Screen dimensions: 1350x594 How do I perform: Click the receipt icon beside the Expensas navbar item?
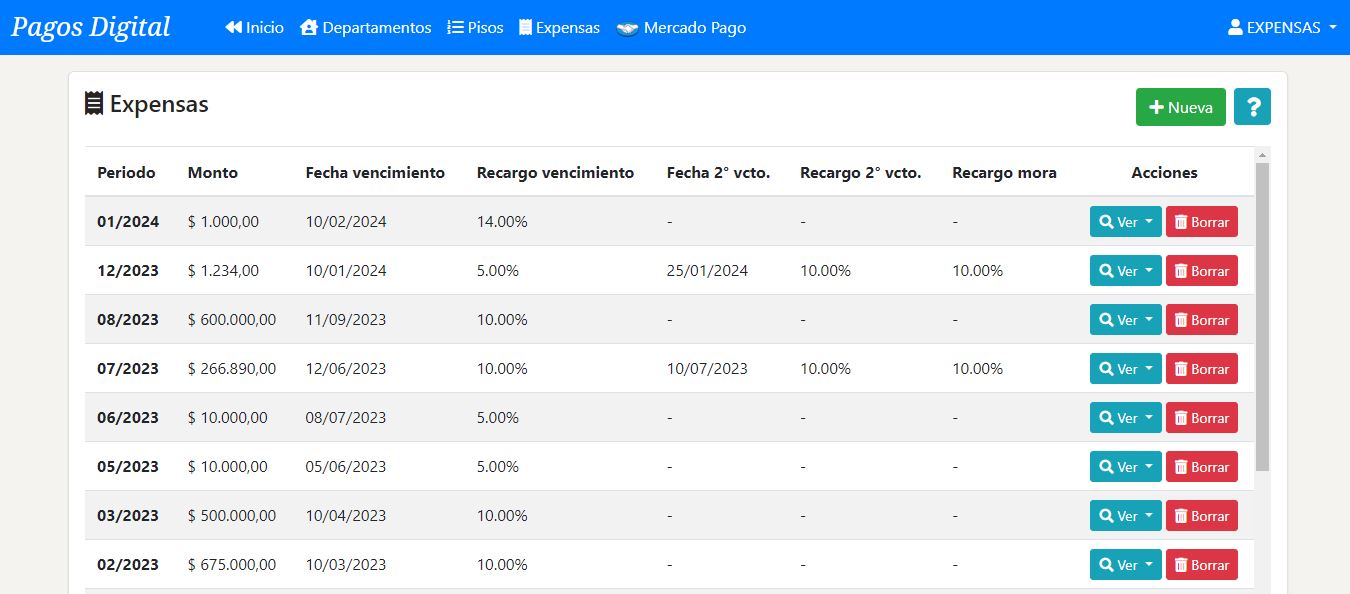pyautogui.click(x=525, y=28)
